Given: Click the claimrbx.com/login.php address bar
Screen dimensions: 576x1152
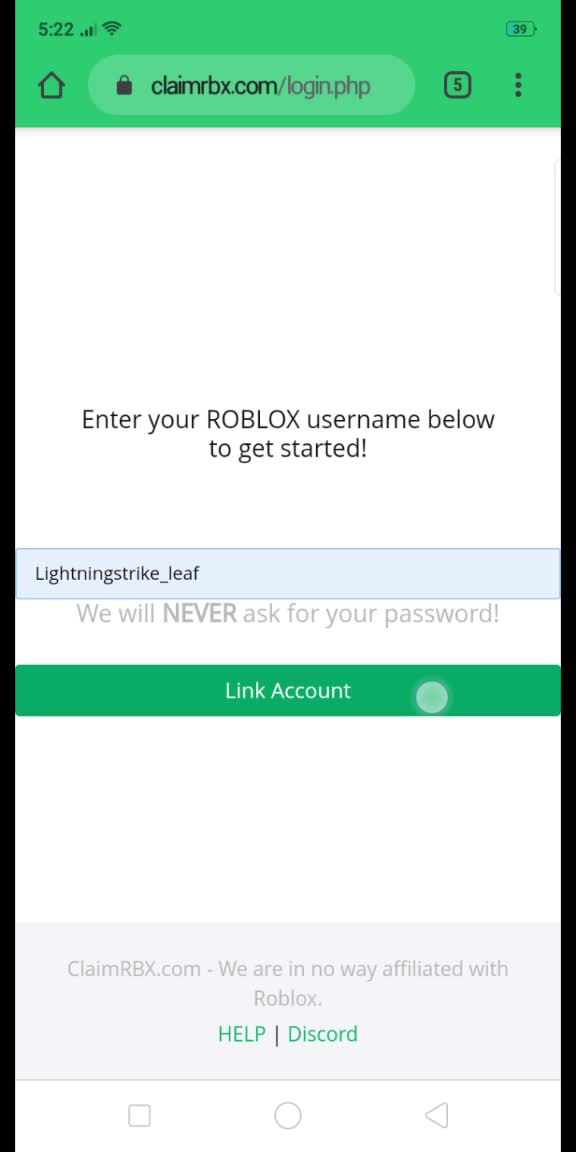Looking at the screenshot, I should (x=251, y=86).
